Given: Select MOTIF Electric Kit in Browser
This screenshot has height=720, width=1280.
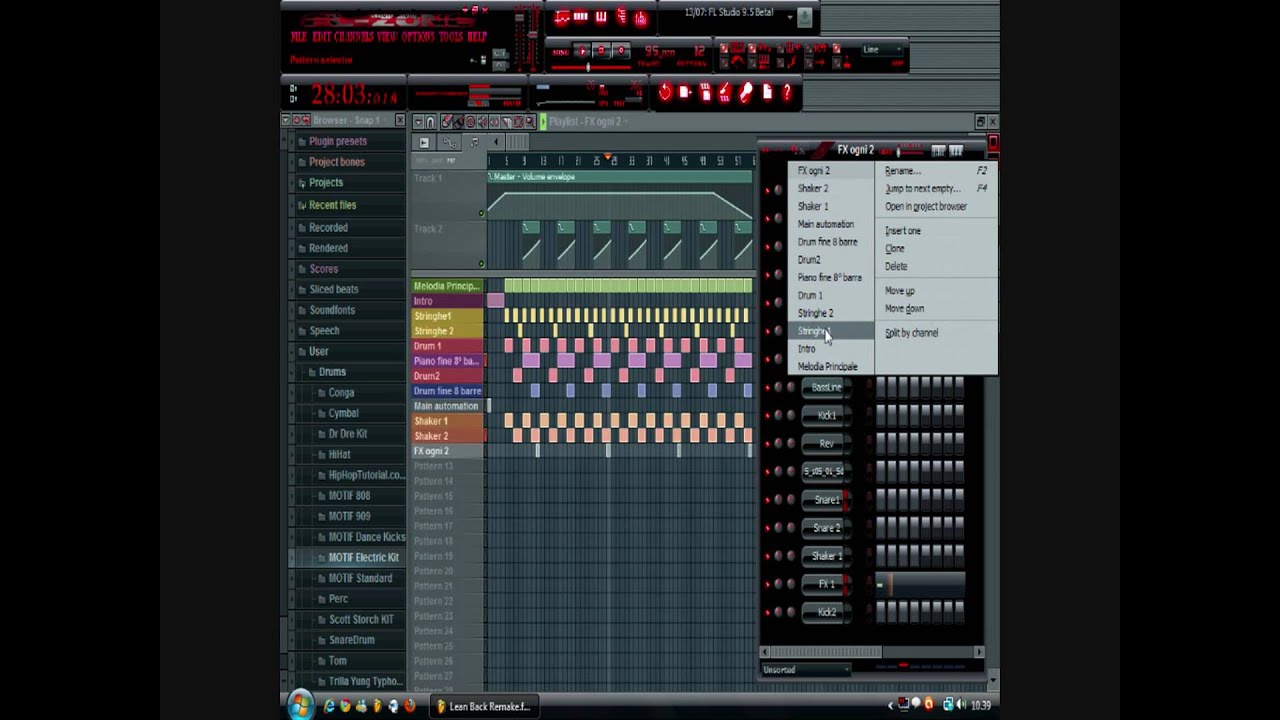Looking at the screenshot, I should (x=363, y=557).
